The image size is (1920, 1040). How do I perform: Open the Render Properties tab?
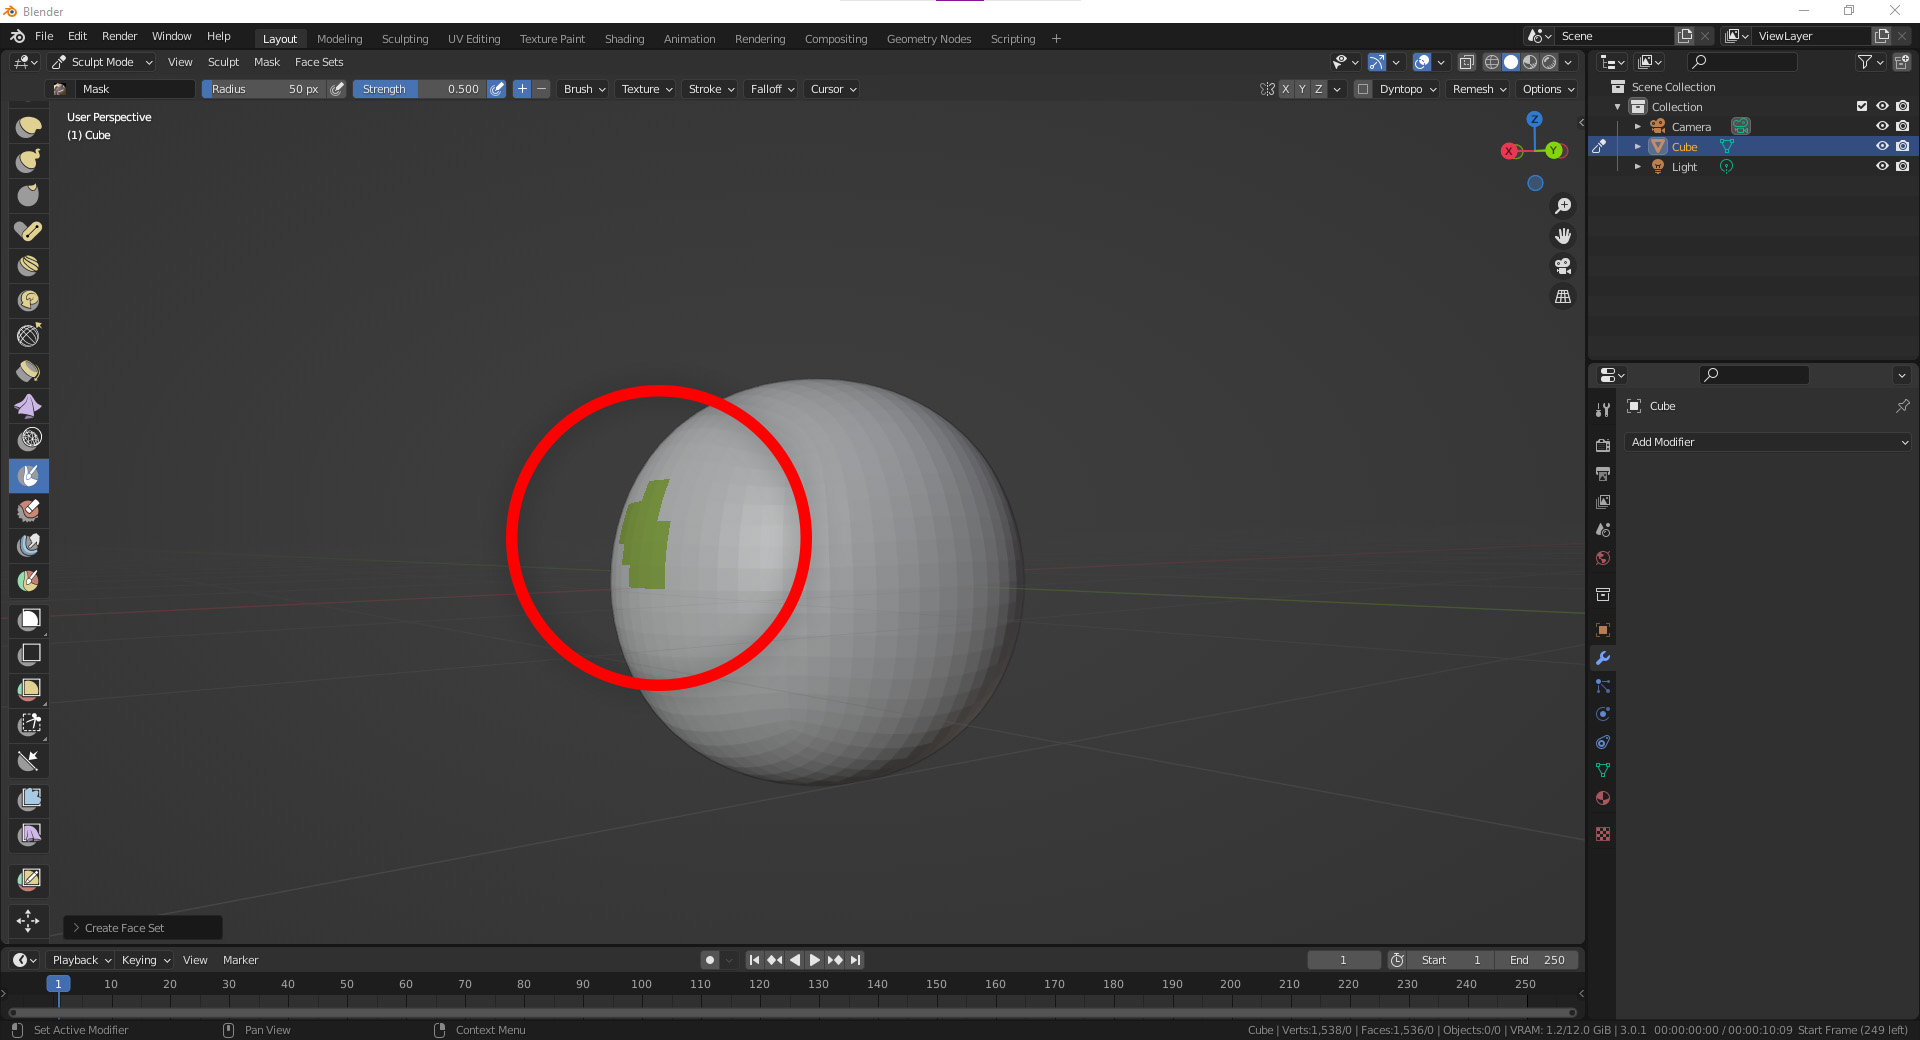point(1602,444)
